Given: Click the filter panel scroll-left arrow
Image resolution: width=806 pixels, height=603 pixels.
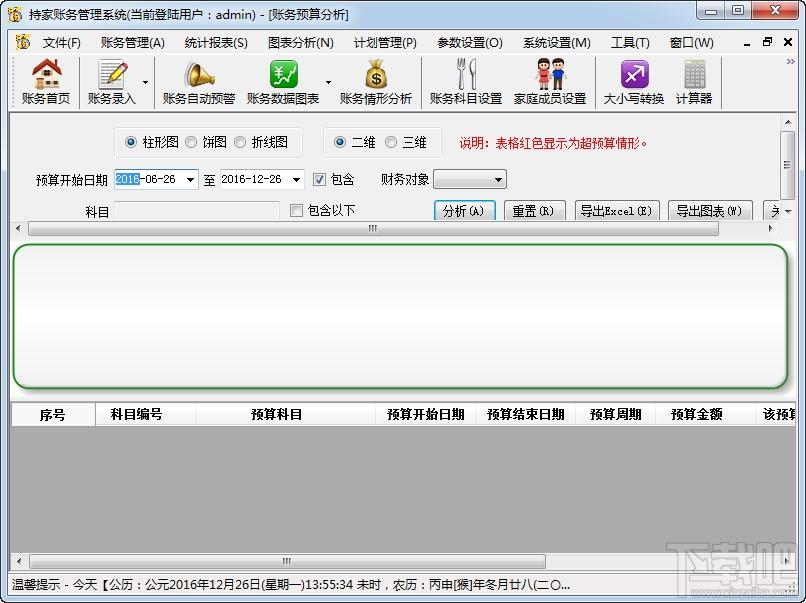Looking at the screenshot, I should tap(19, 228).
